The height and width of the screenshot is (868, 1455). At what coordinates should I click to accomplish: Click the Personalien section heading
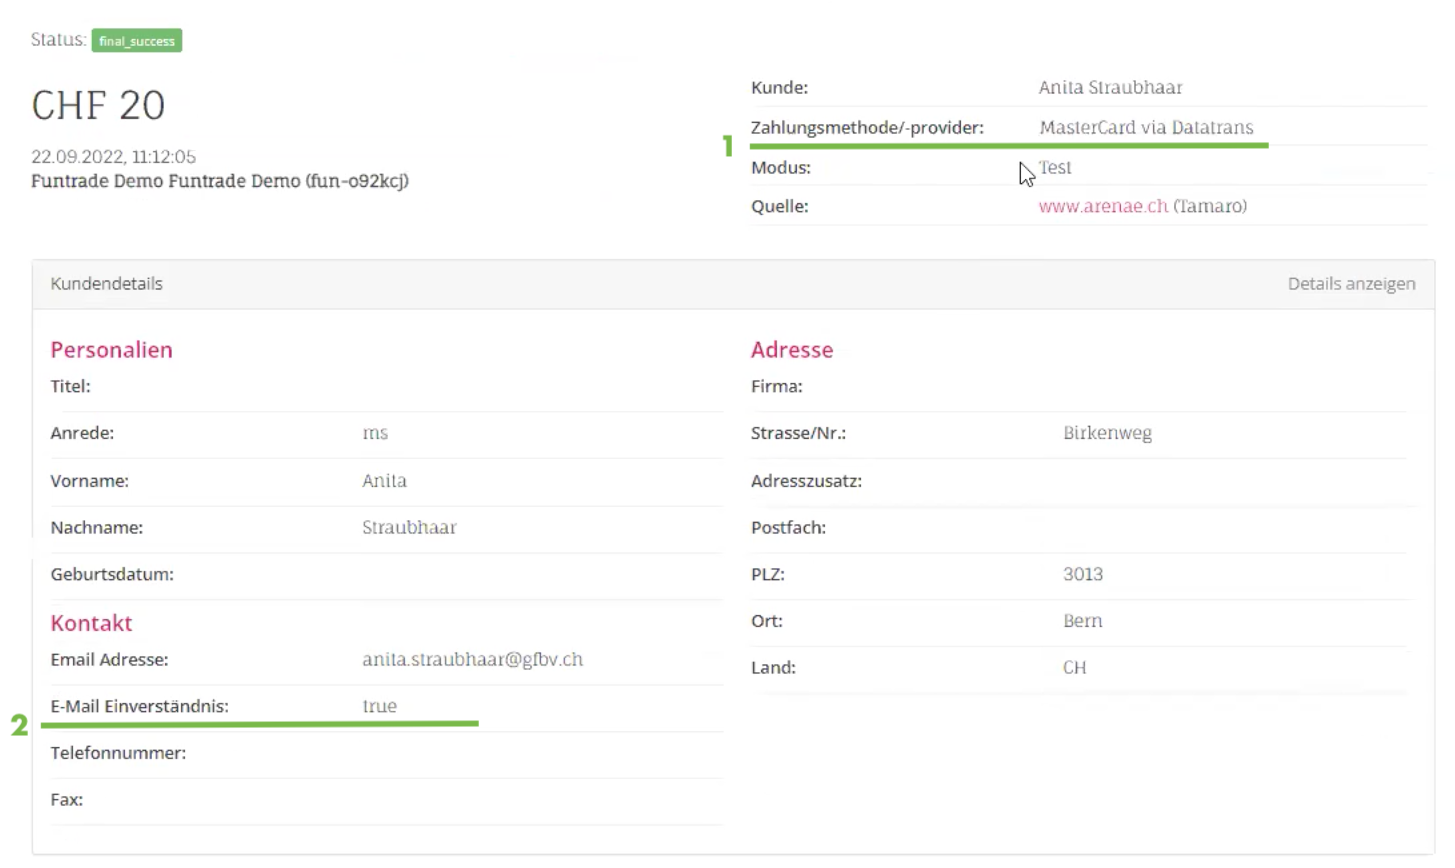pyautogui.click(x=112, y=350)
